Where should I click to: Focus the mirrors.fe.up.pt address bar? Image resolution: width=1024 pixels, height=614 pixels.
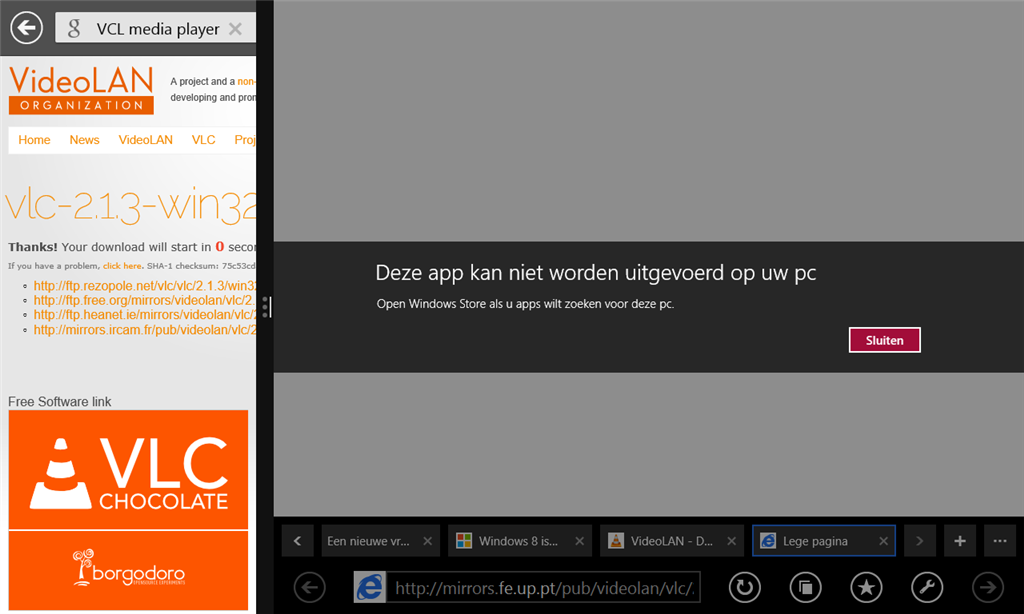543,588
